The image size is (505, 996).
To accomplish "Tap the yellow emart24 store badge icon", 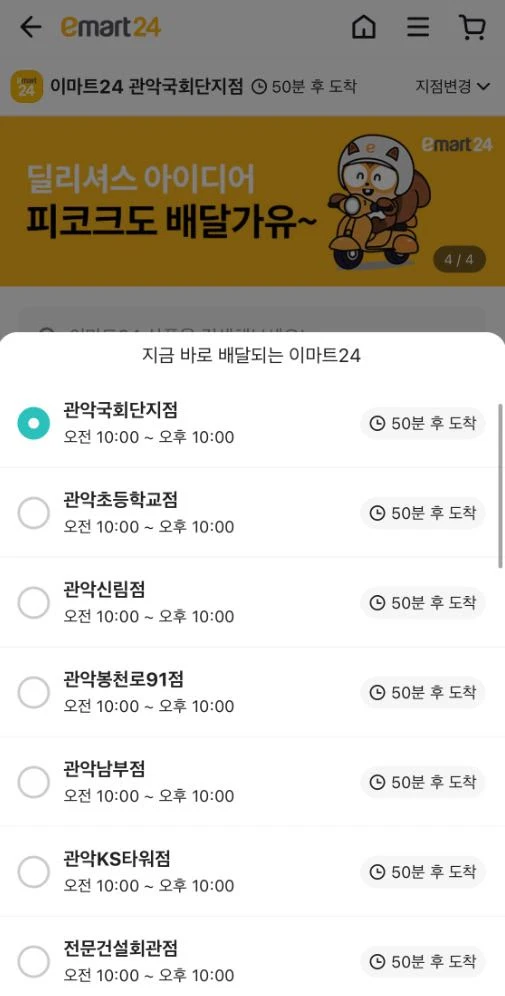I will tap(26, 86).
